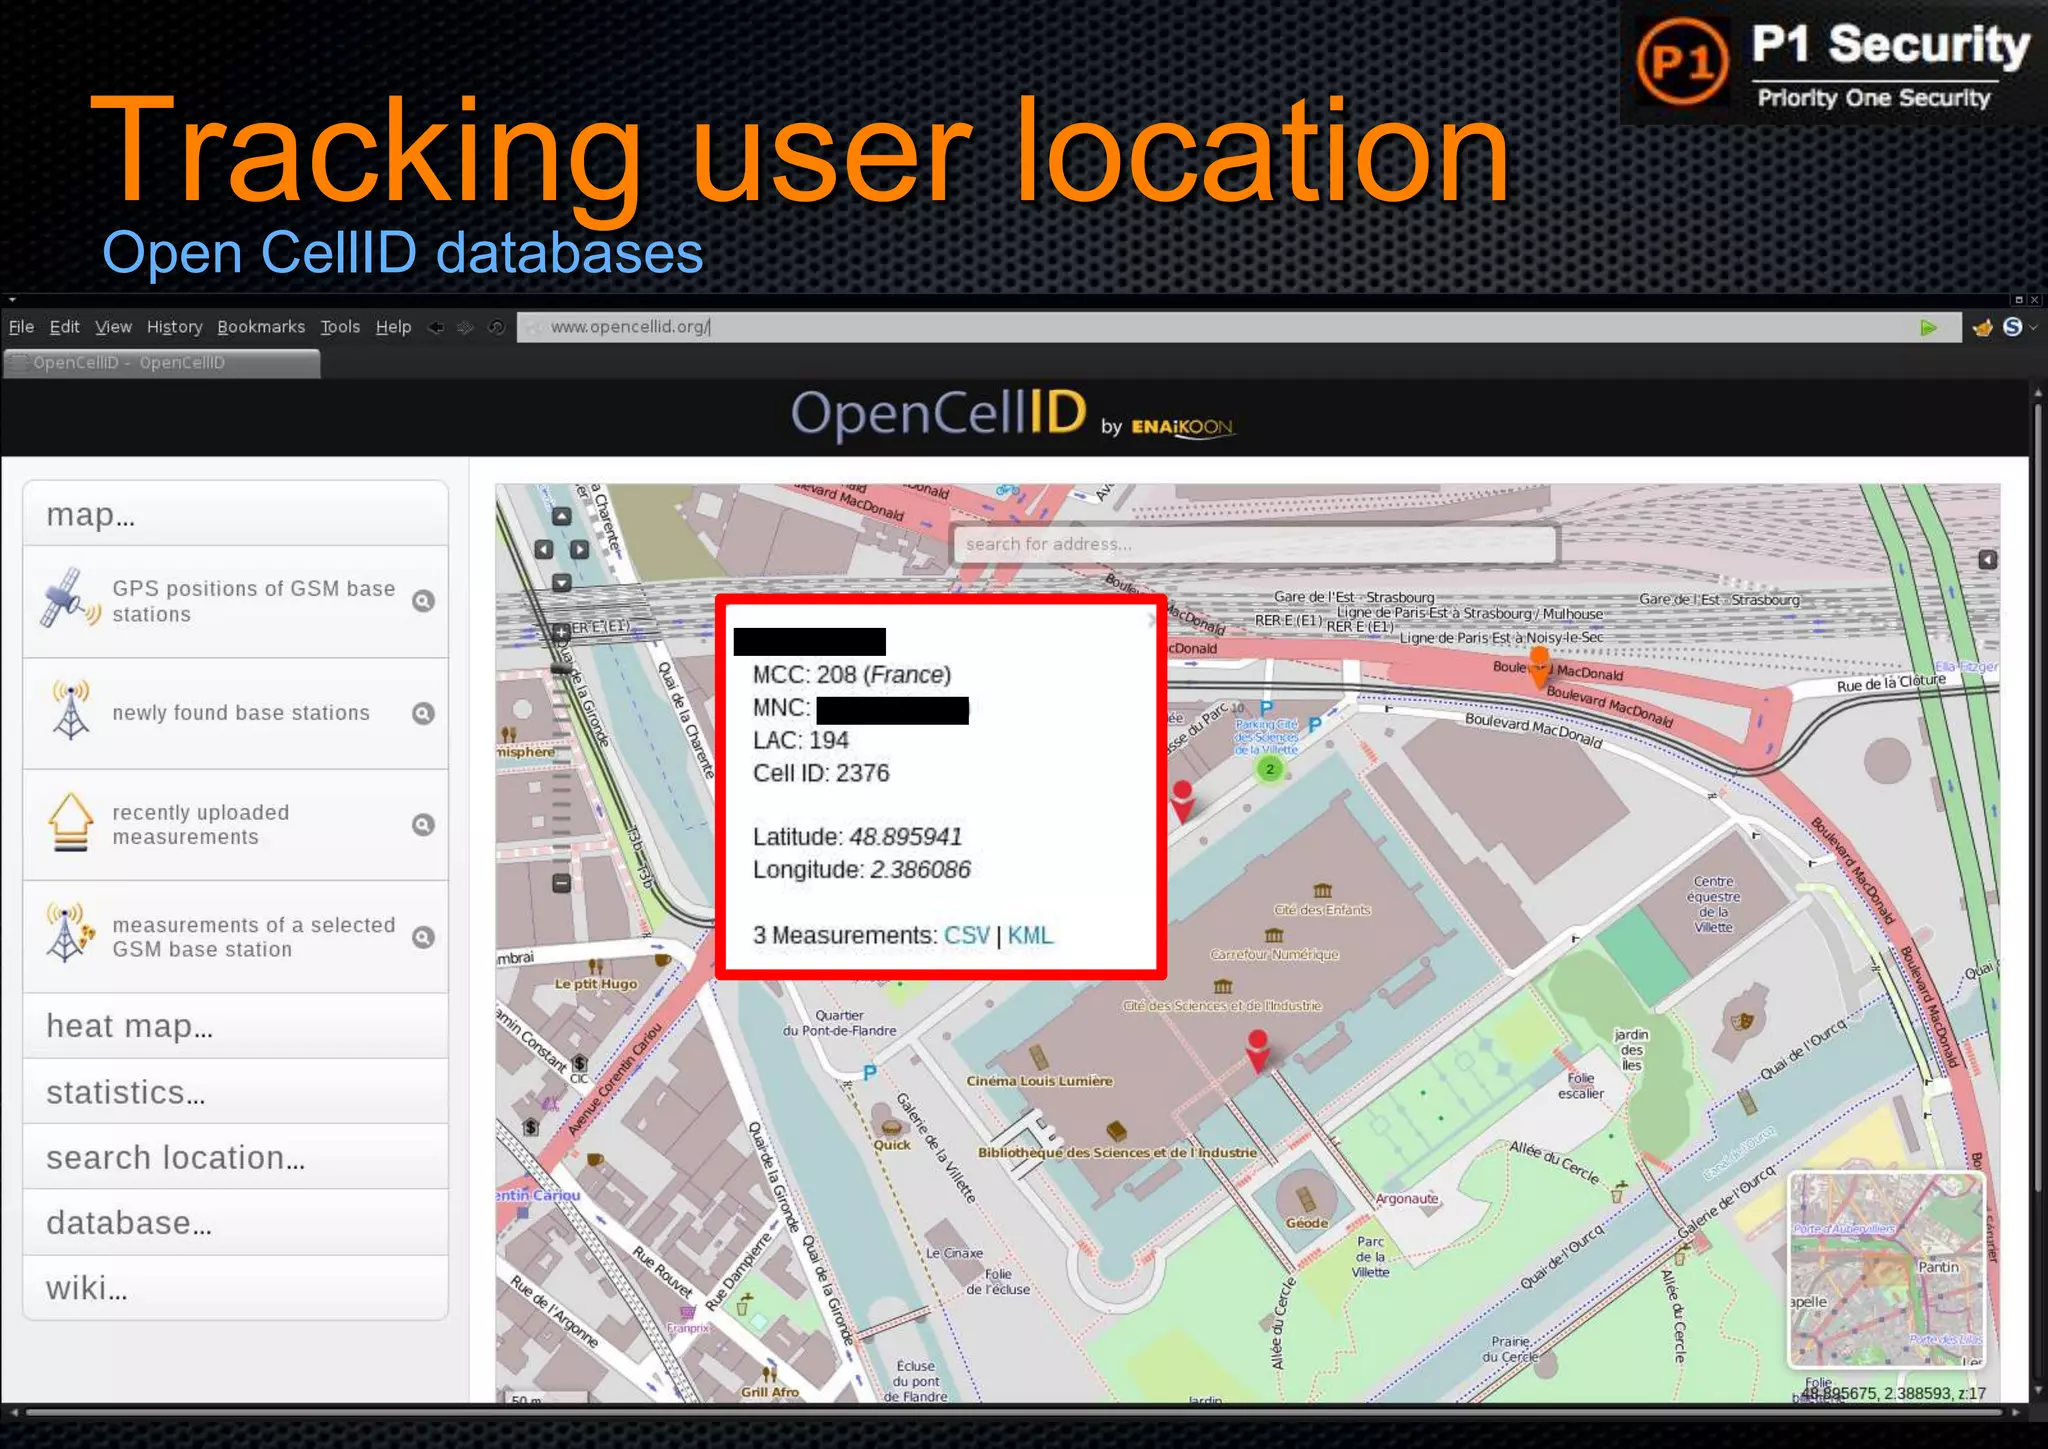The height and width of the screenshot is (1449, 2048).
Task: Click the map zoom slider handle
Action: pos(561,669)
